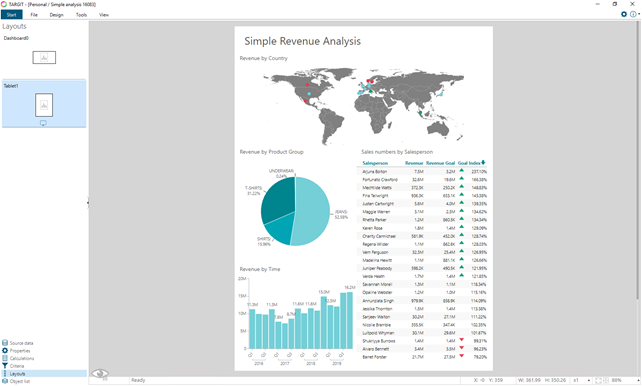The image size is (642, 386).
Task: Toggle the eye preview icon at bottom
Action: tap(99, 373)
